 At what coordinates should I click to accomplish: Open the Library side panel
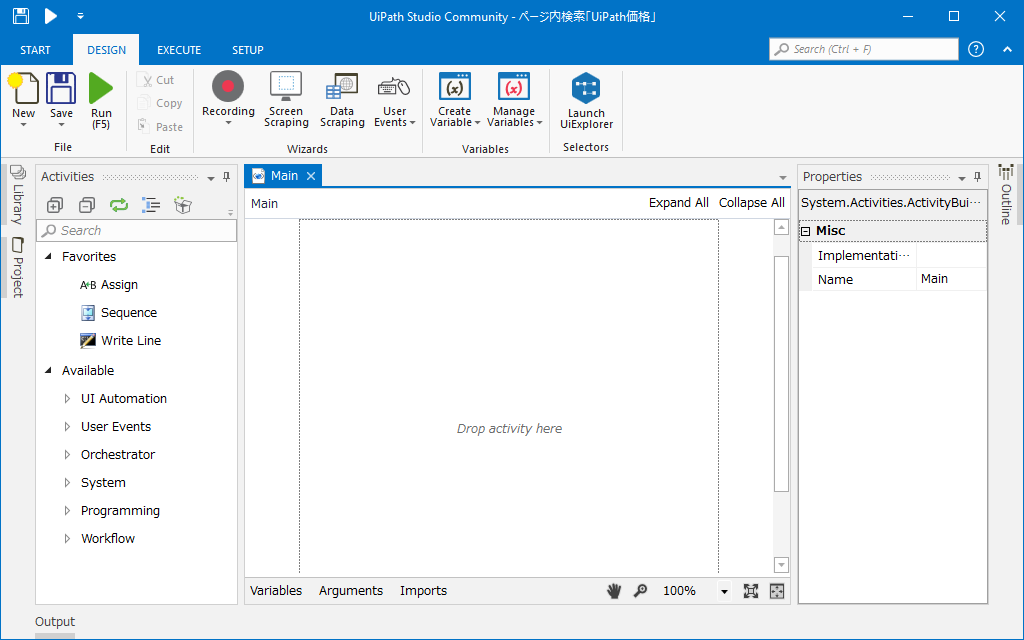click(18, 195)
